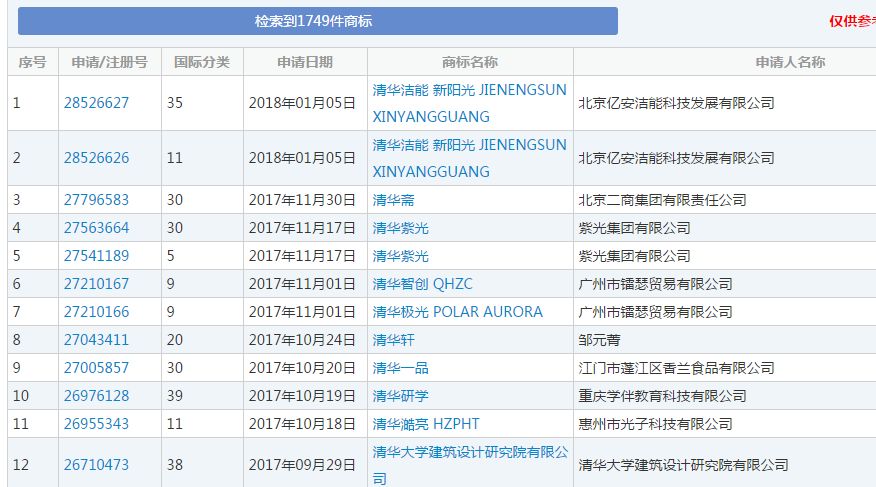Select applicant 北京亿安洁能科技发展有限公司 in row 1
The width and height of the screenshot is (876, 487).
[x=676, y=103]
